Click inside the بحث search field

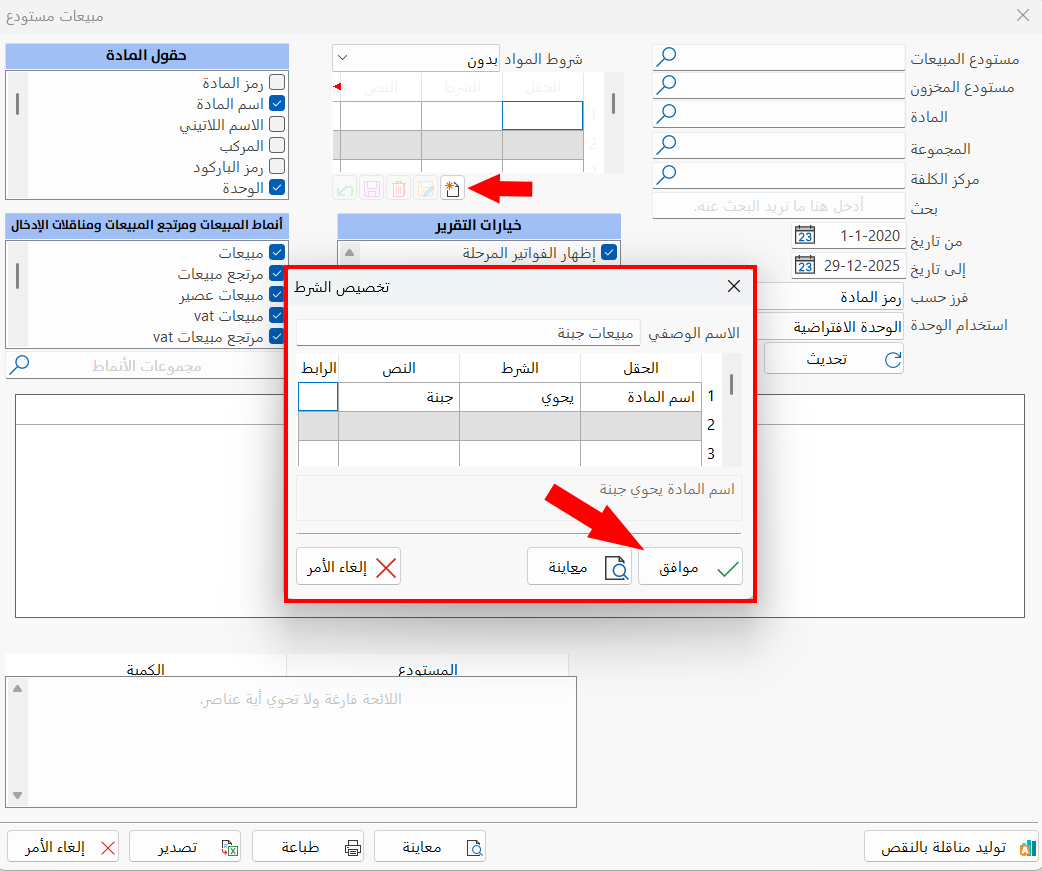780,206
